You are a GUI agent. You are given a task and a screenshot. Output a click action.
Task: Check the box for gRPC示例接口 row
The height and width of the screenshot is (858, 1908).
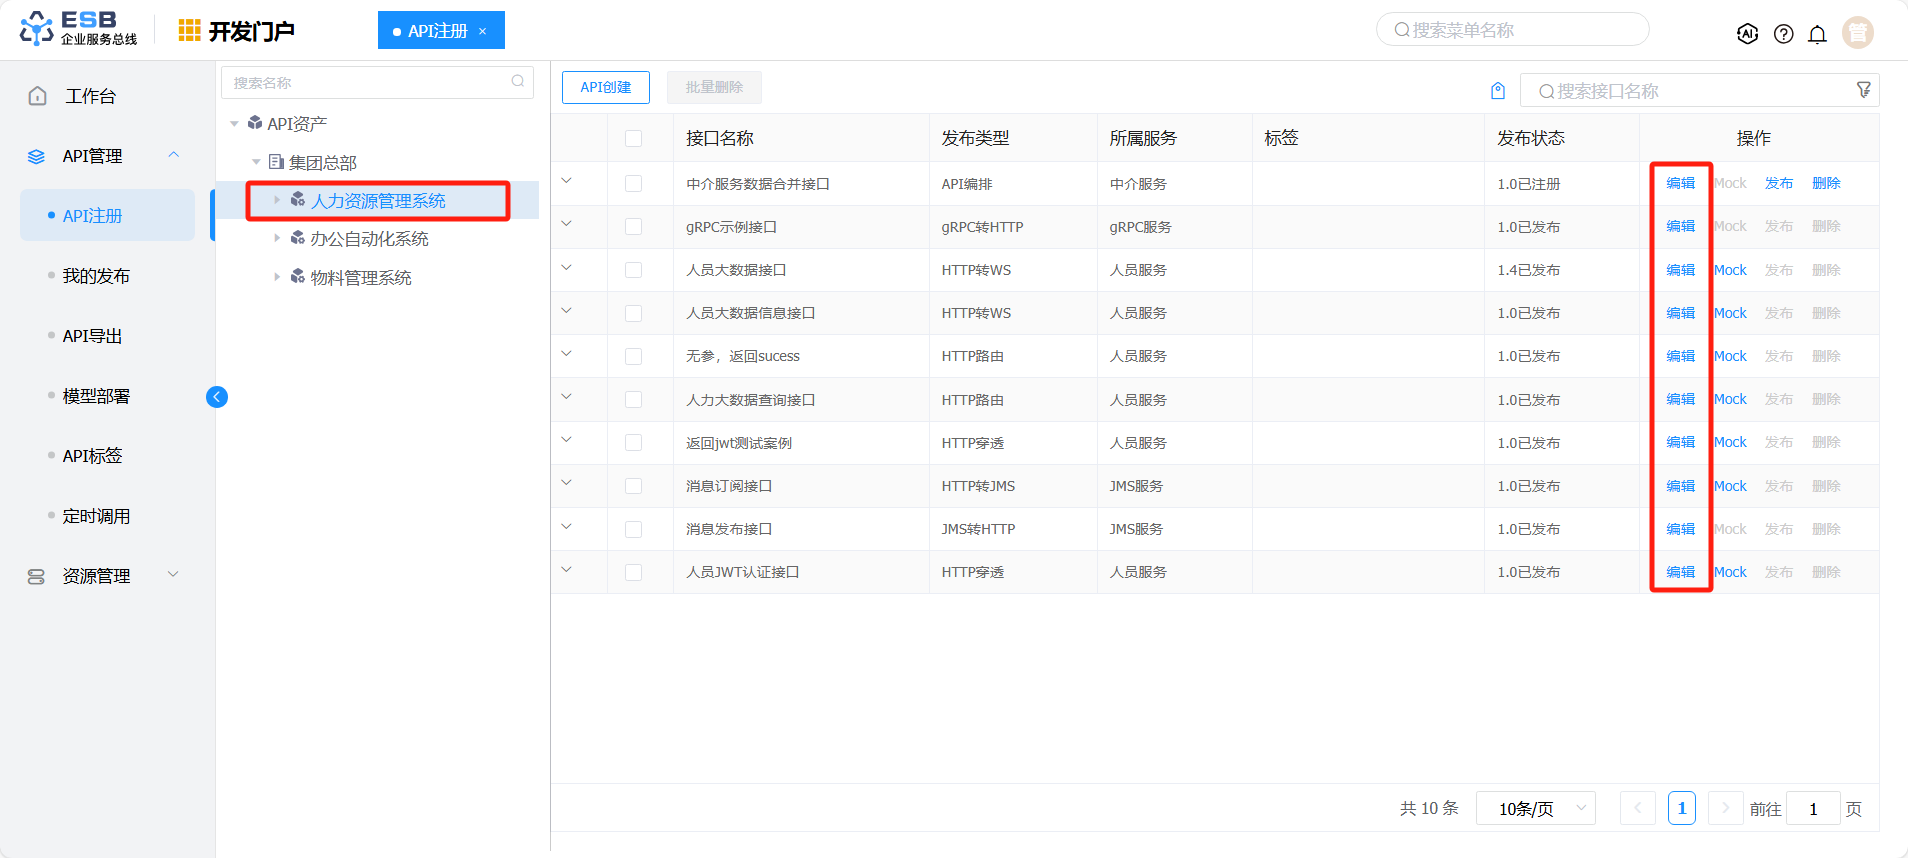pos(633,227)
